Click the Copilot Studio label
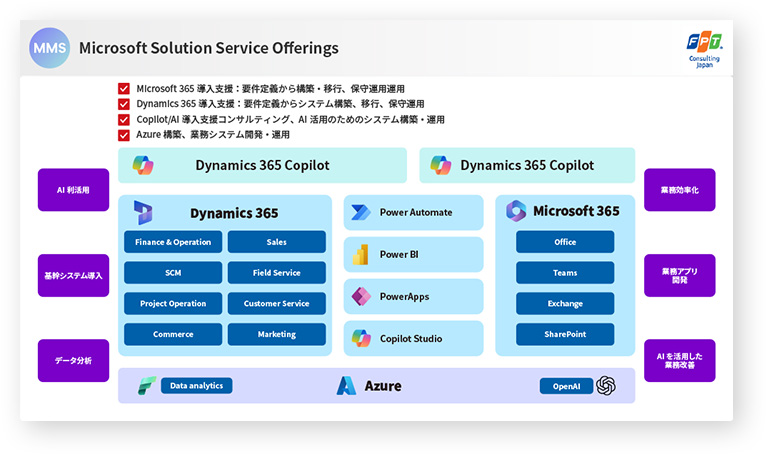 411,339
